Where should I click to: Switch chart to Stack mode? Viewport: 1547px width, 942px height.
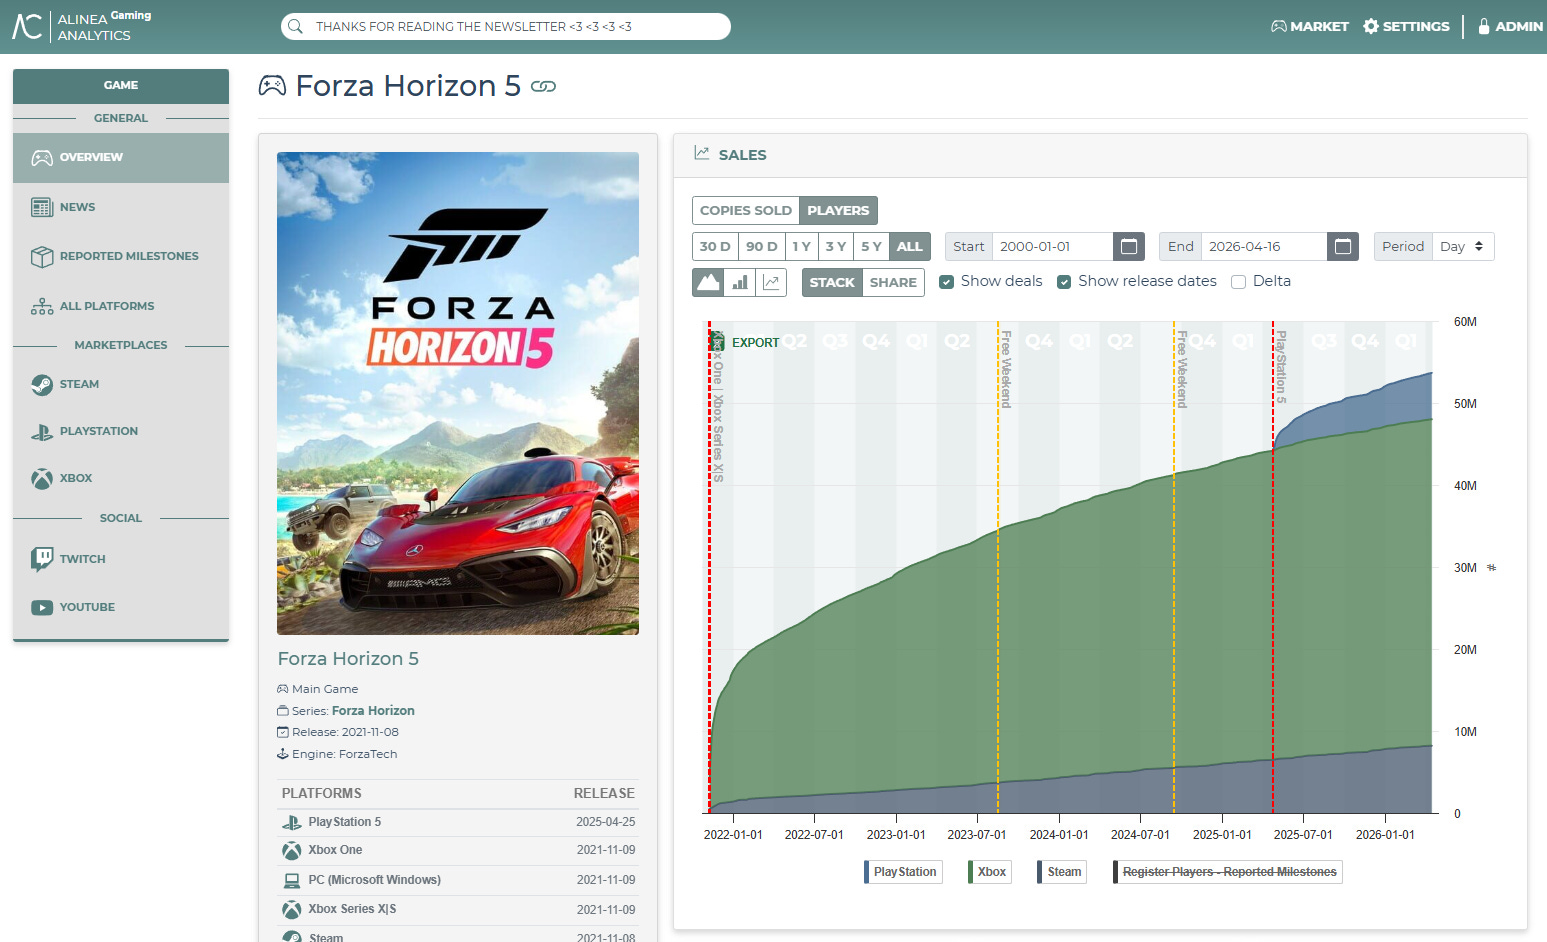coord(832,282)
